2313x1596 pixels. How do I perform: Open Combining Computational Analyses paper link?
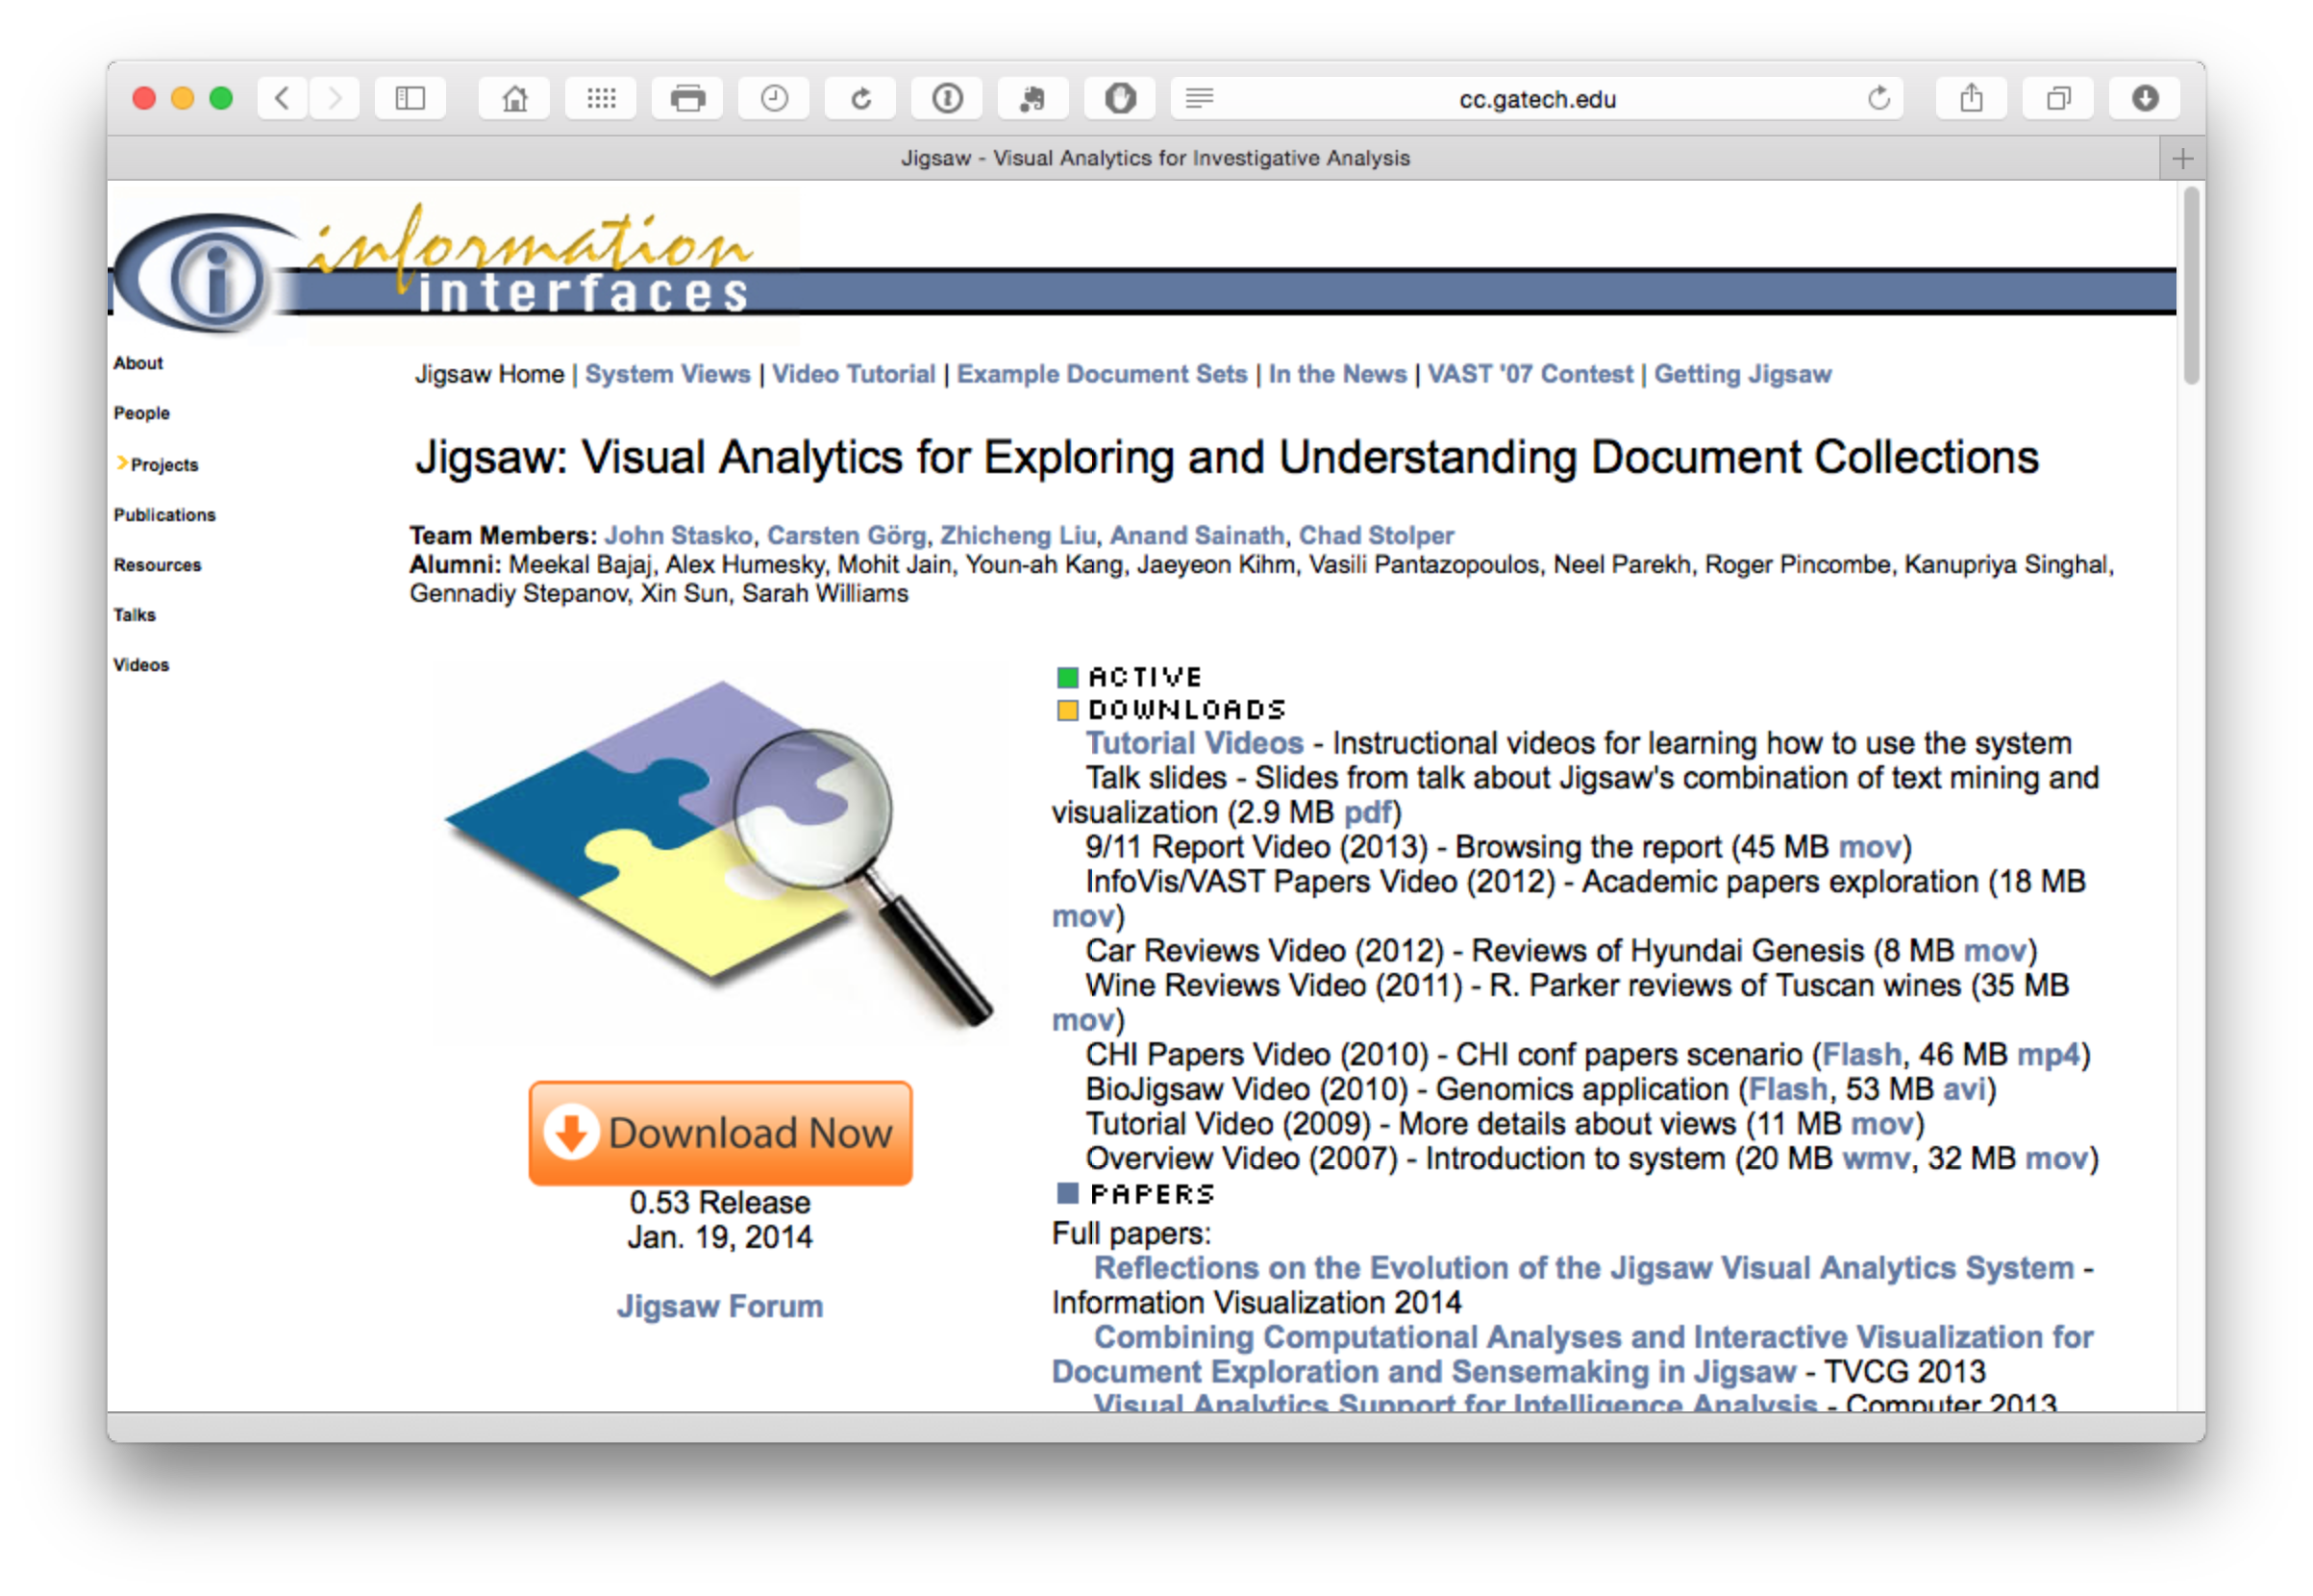1572,1354
